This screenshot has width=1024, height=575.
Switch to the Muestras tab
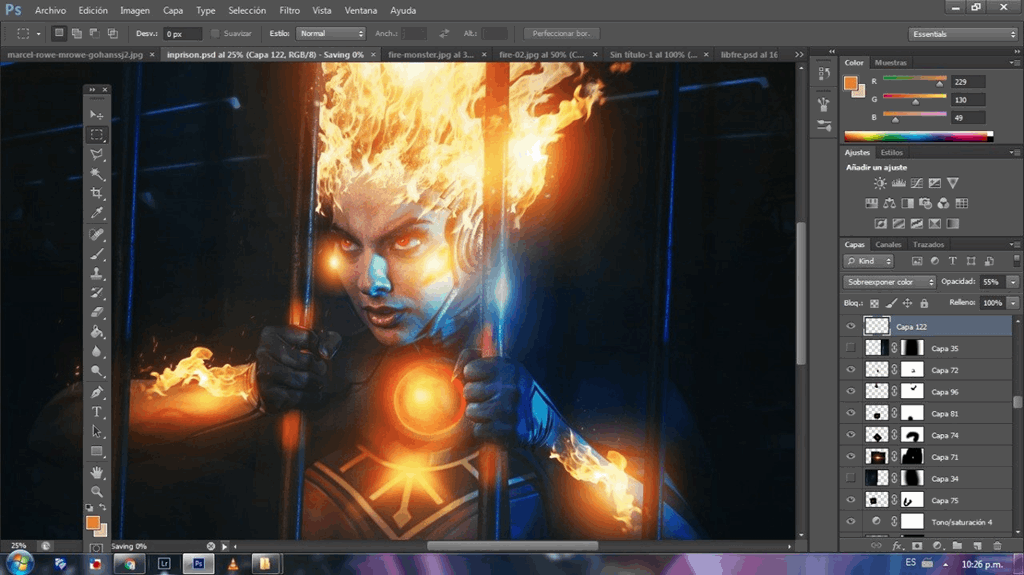click(x=891, y=63)
